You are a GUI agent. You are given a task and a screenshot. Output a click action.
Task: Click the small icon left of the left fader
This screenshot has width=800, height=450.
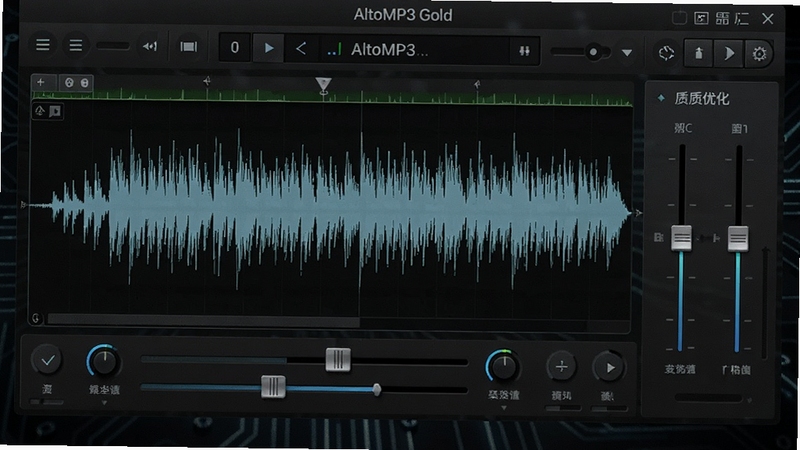pyautogui.click(x=659, y=237)
